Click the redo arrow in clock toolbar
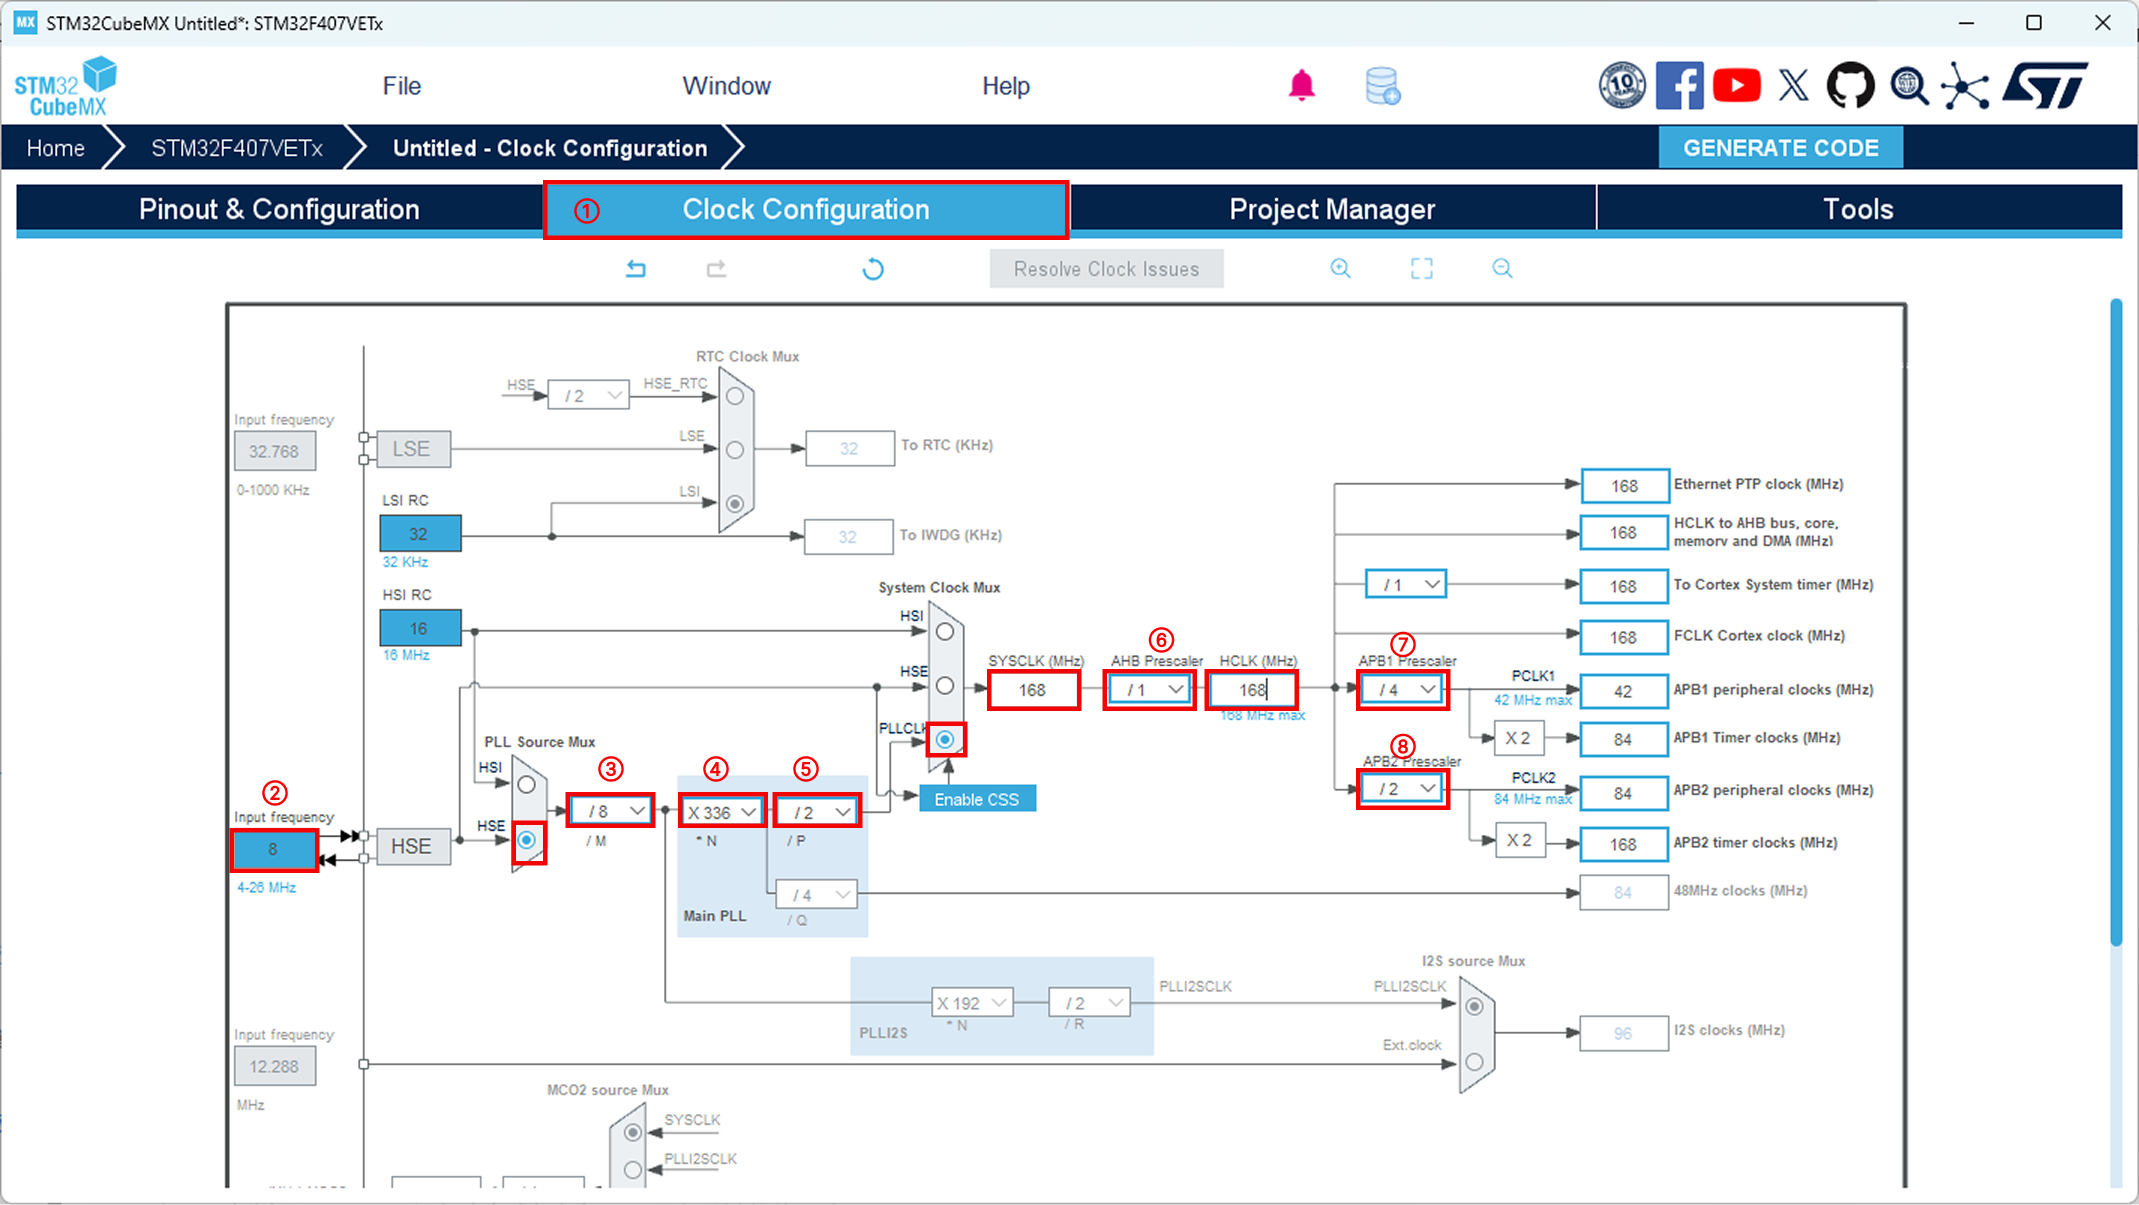This screenshot has width=2139, height=1205. [x=716, y=269]
